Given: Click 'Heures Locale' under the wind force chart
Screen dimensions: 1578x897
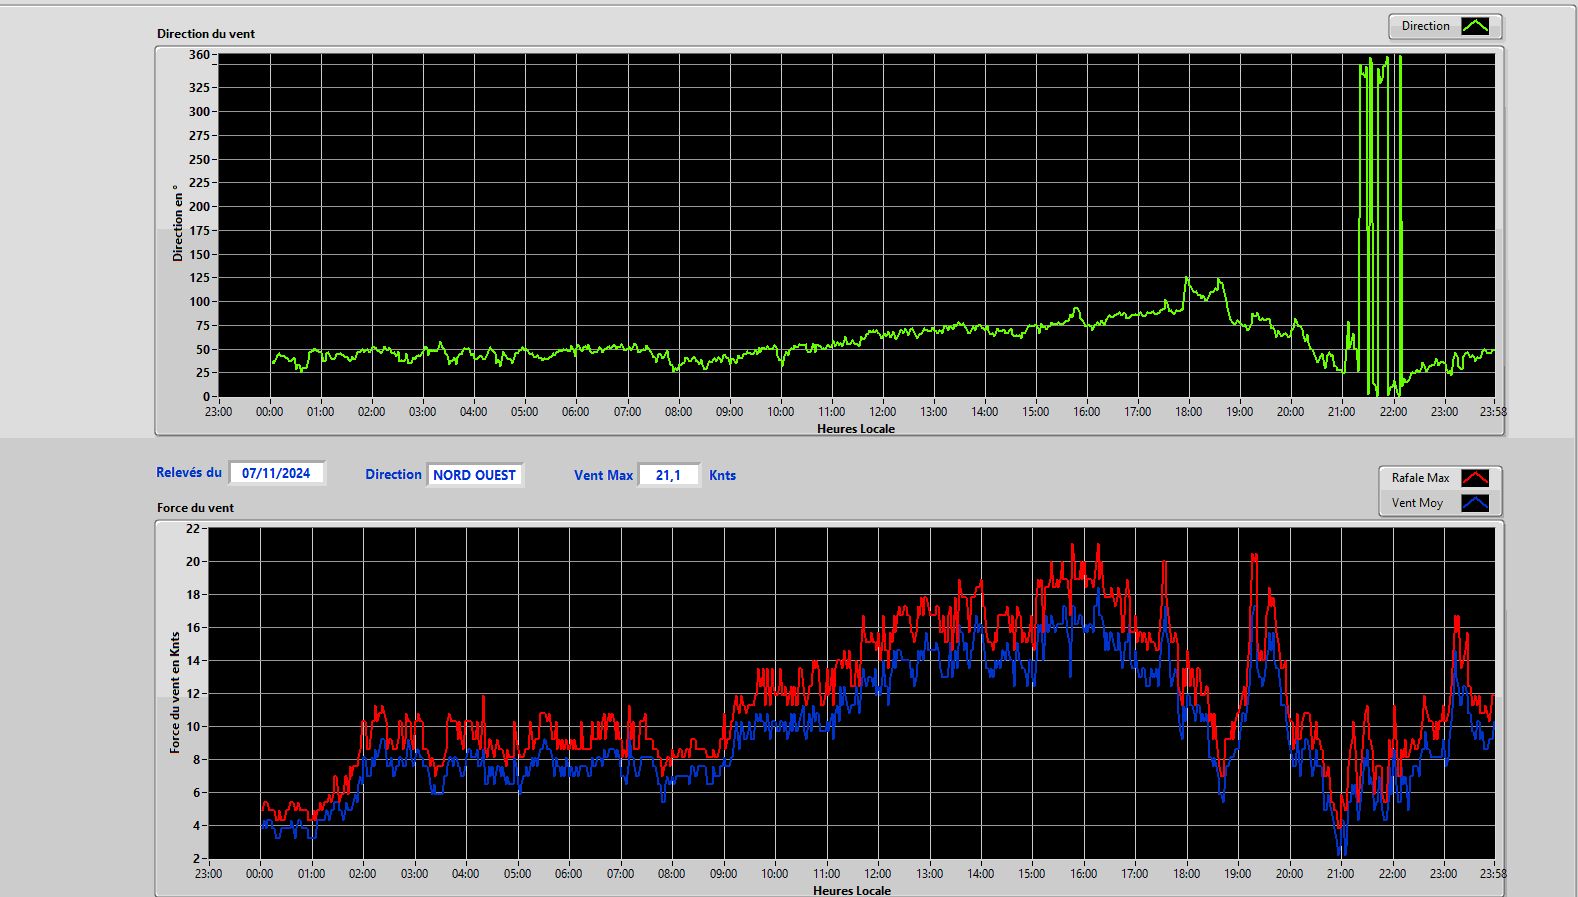Looking at the screenshot, I should [x=852, y=890].
